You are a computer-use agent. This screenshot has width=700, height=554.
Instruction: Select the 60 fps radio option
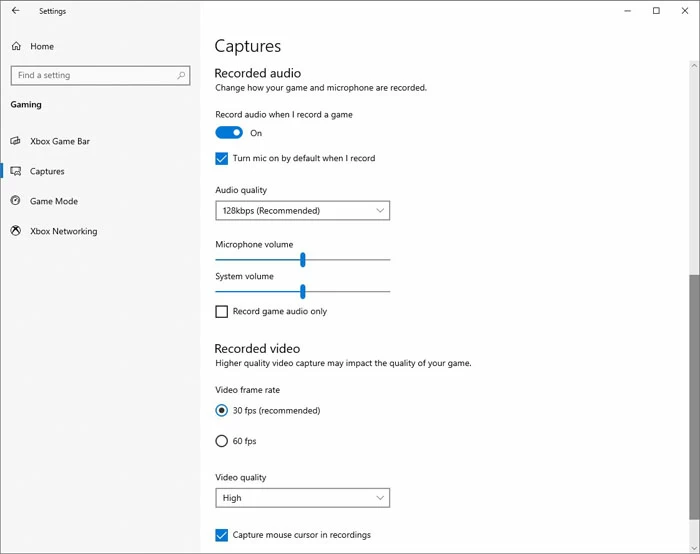[x=222, y=441]
